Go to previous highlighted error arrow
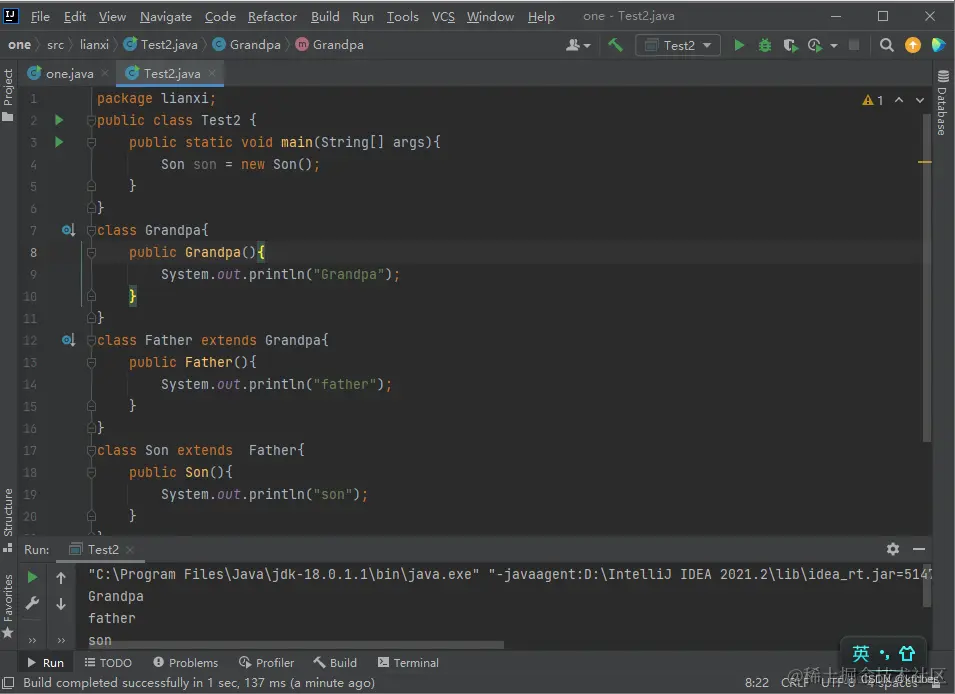 899,100
